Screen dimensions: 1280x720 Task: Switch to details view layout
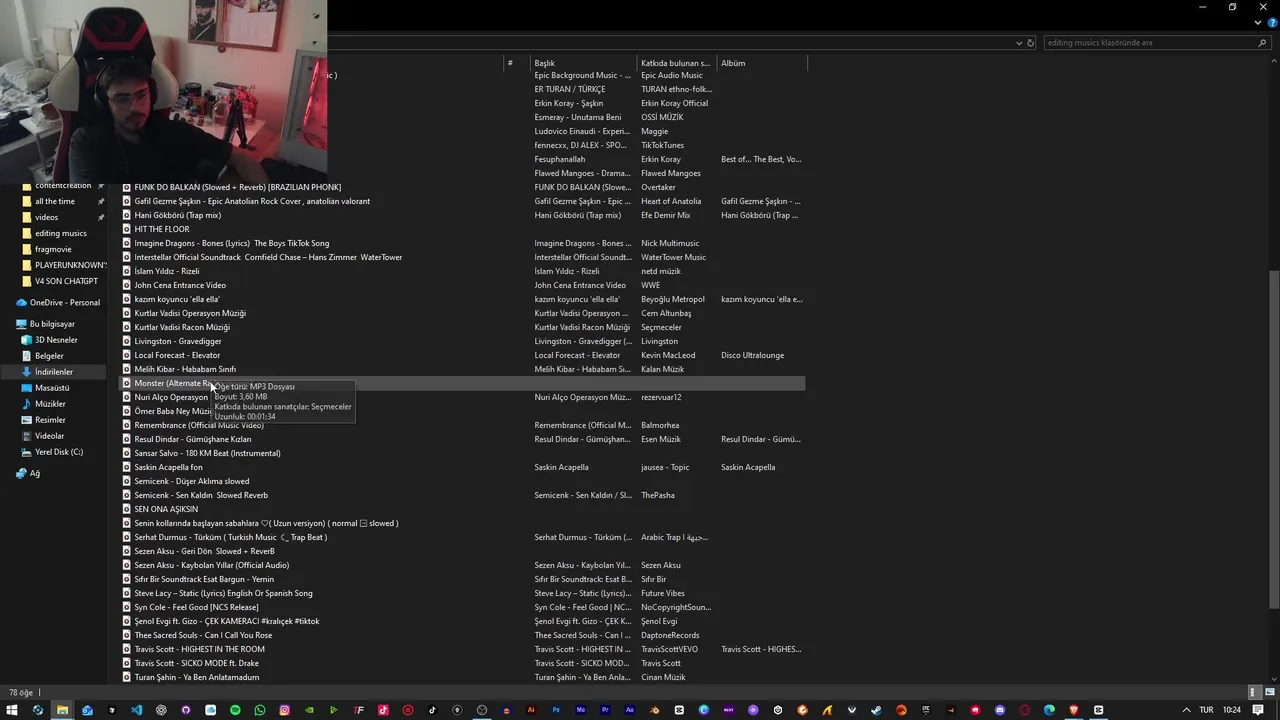click(x=1253, y=692)
